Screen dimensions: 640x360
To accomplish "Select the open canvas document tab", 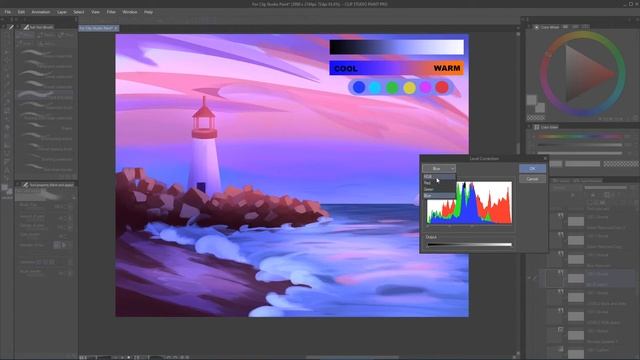I will [98, 28].
